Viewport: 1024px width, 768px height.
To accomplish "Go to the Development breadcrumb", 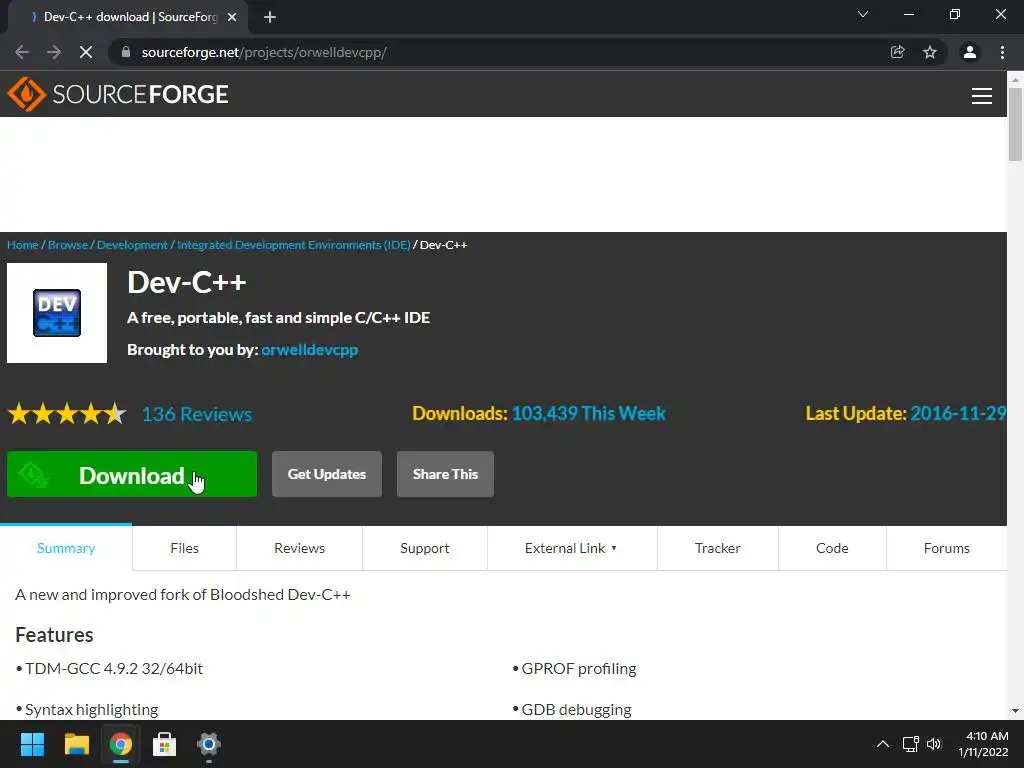I will [x=132, y=245].
